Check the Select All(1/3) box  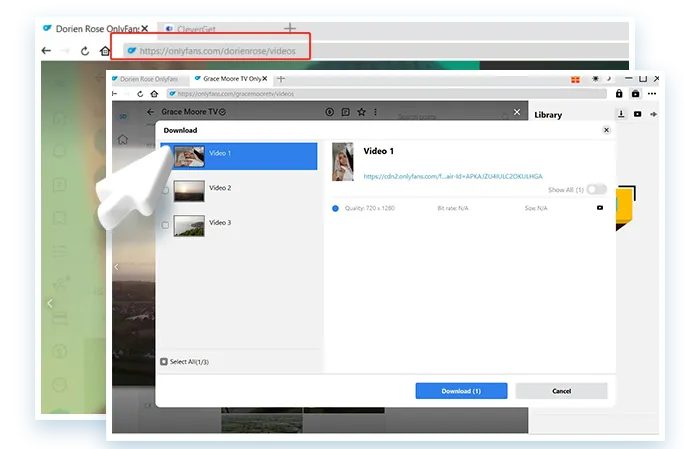[x=164, y=362]
